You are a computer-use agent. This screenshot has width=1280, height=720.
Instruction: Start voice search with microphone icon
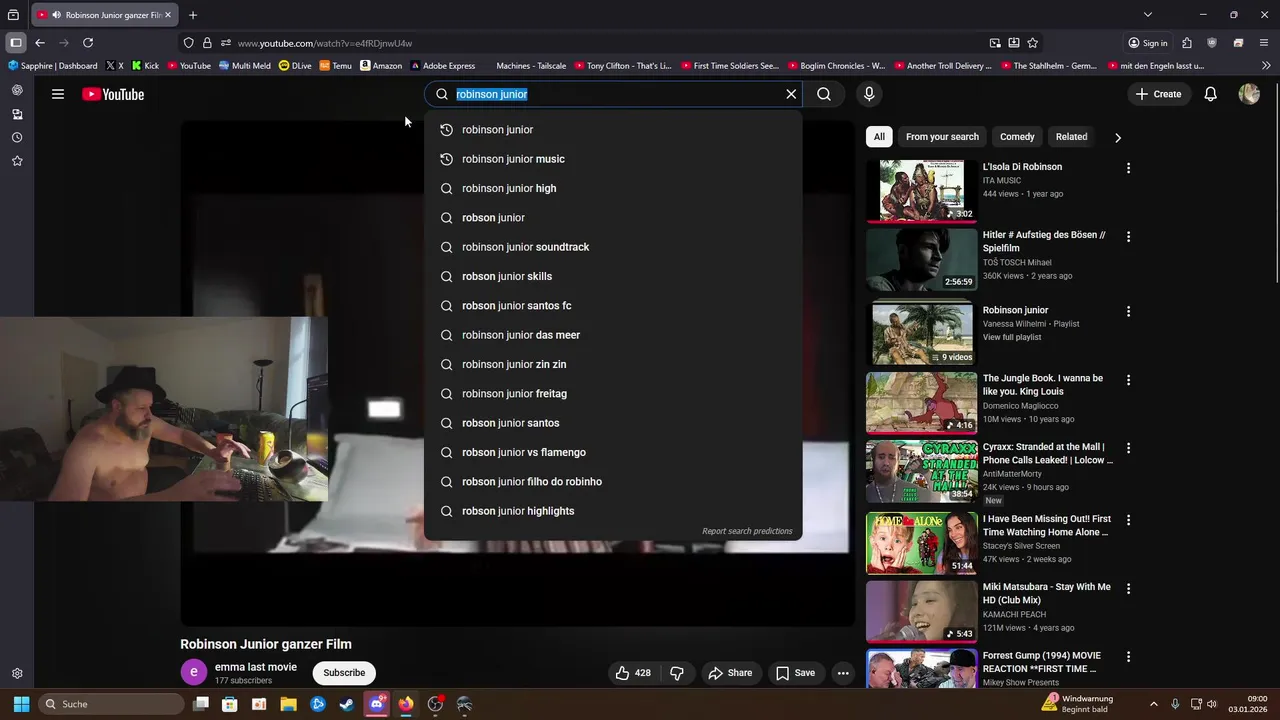(869, 94)
